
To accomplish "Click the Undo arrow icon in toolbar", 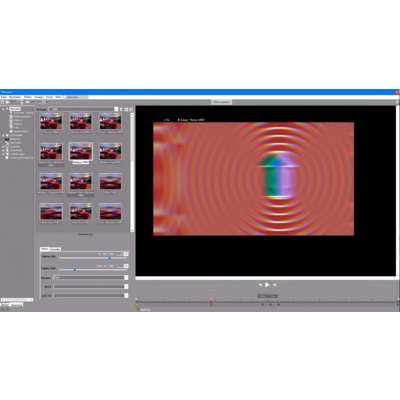I will pos(28,102).
